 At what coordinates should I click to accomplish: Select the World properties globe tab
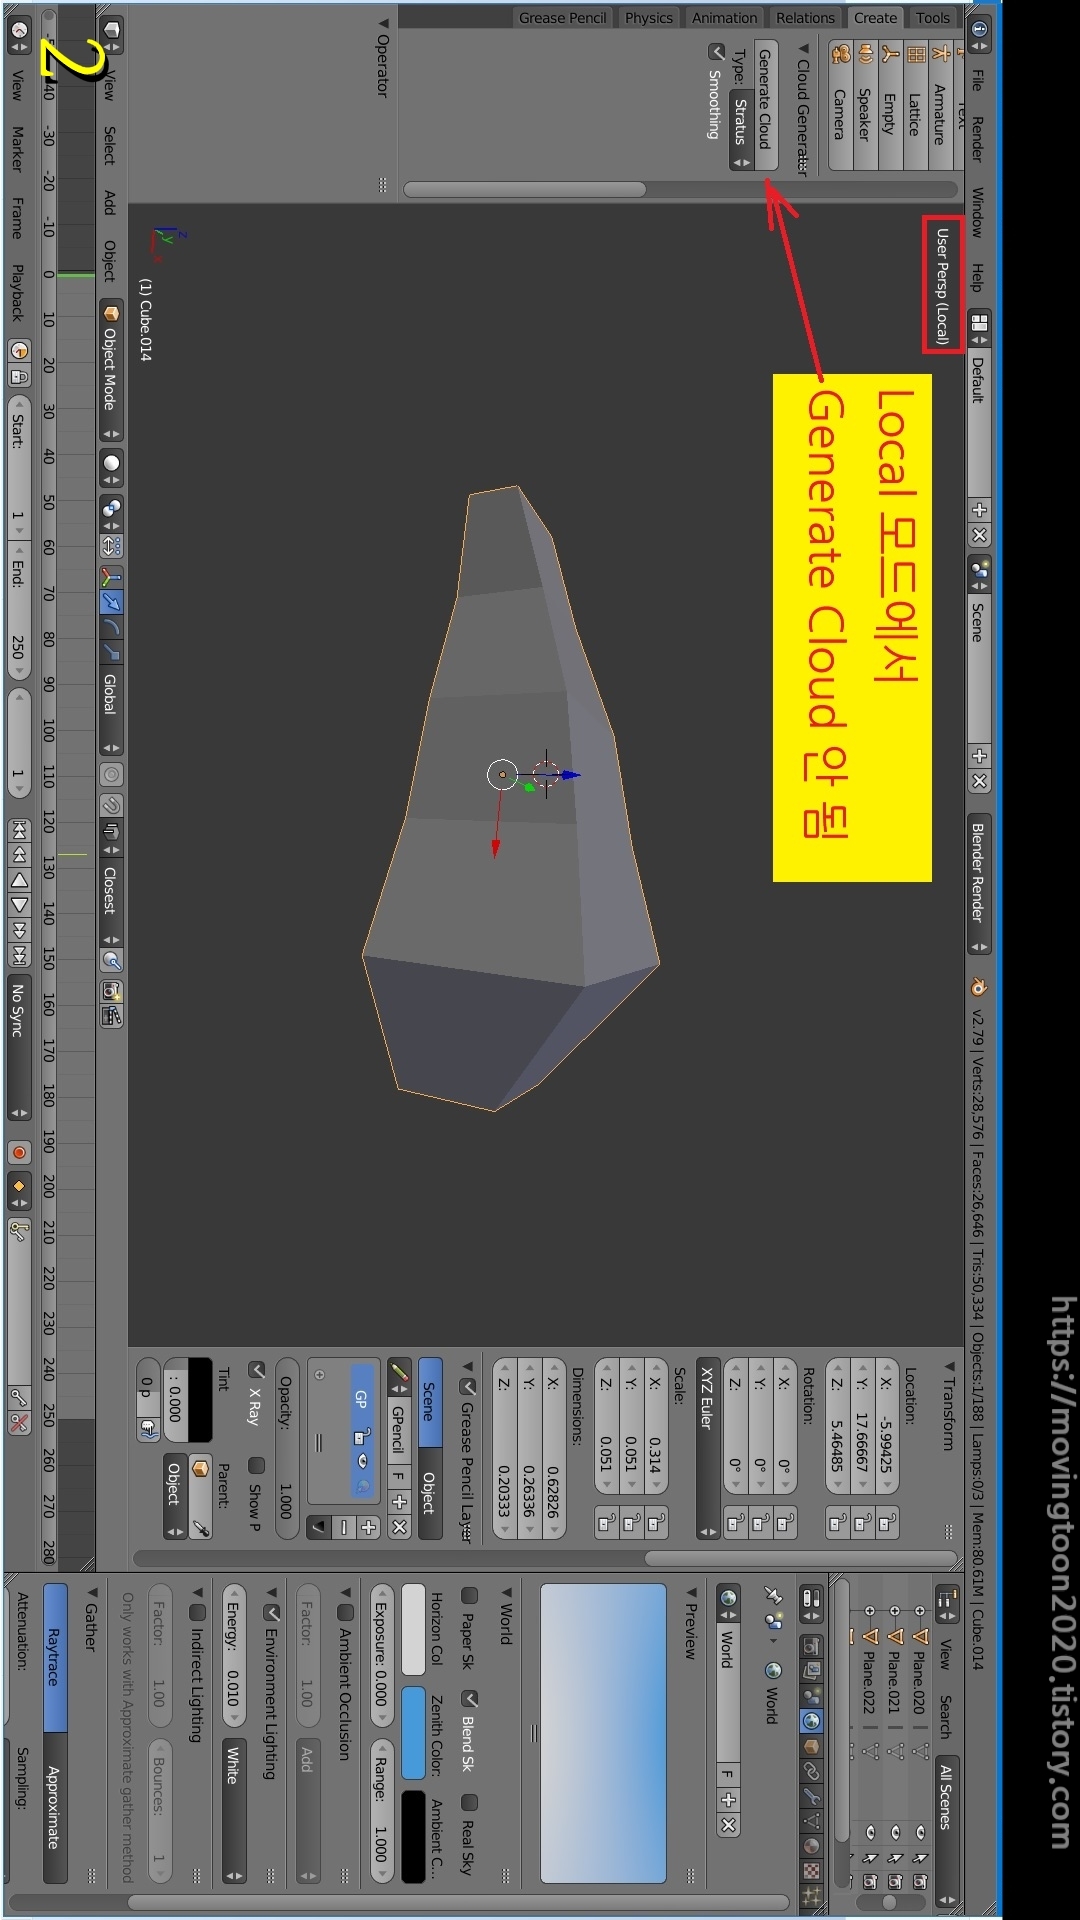tap(812, 1720)
